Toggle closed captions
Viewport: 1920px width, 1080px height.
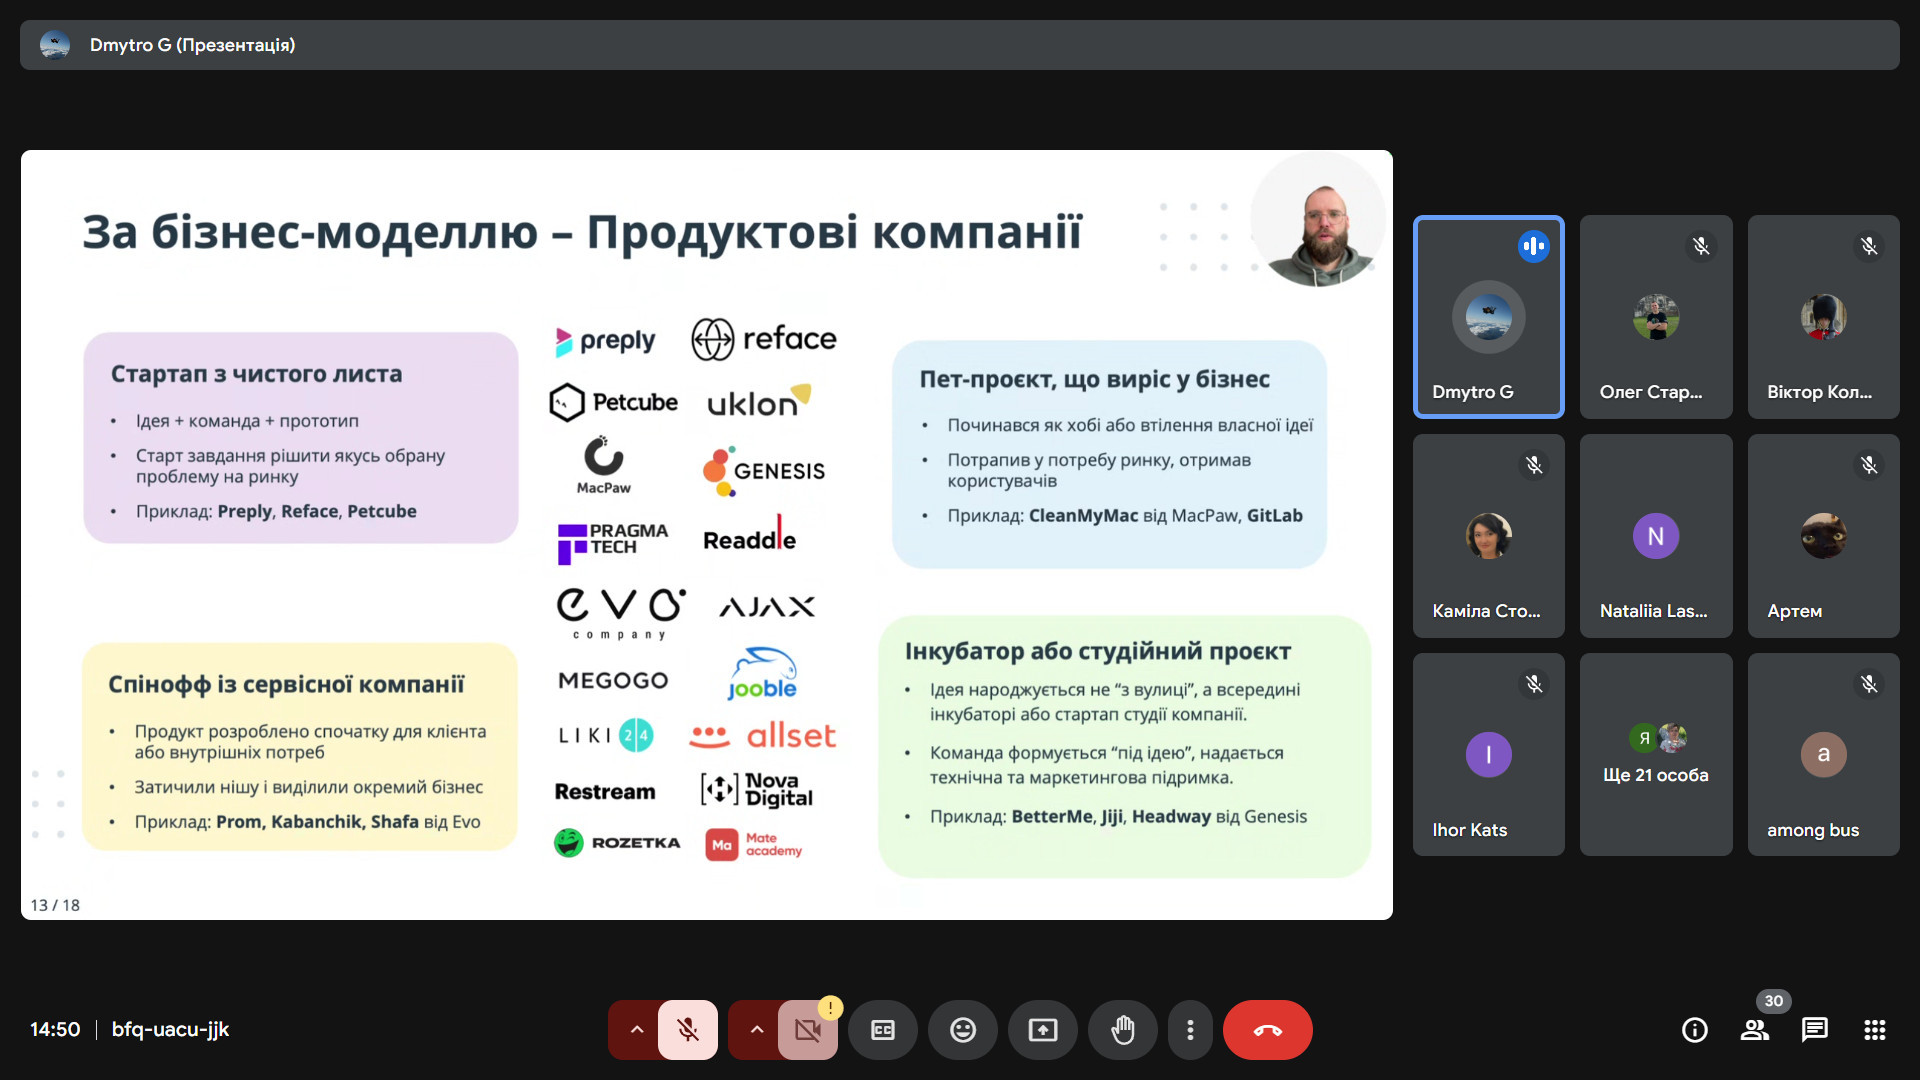point(883,1030)
